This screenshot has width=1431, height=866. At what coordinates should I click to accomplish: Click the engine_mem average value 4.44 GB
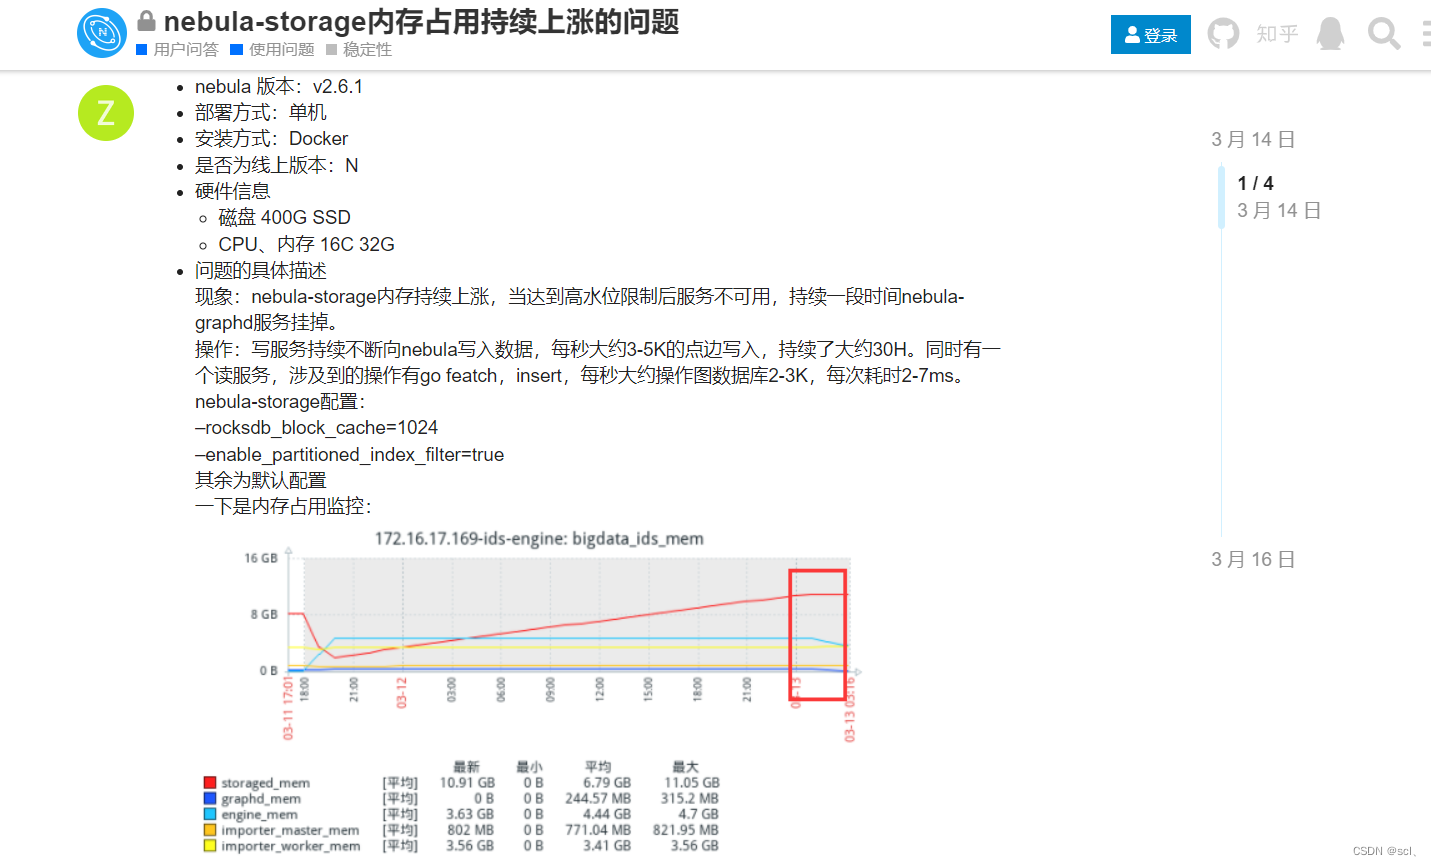coord(607,814)
